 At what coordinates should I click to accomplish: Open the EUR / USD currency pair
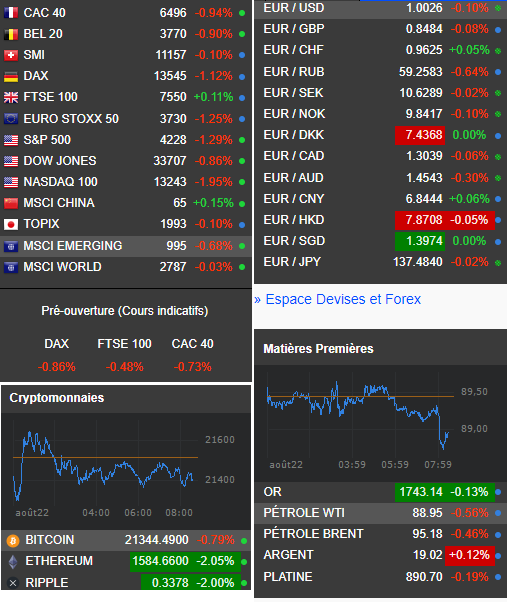(x=294, y=8)
